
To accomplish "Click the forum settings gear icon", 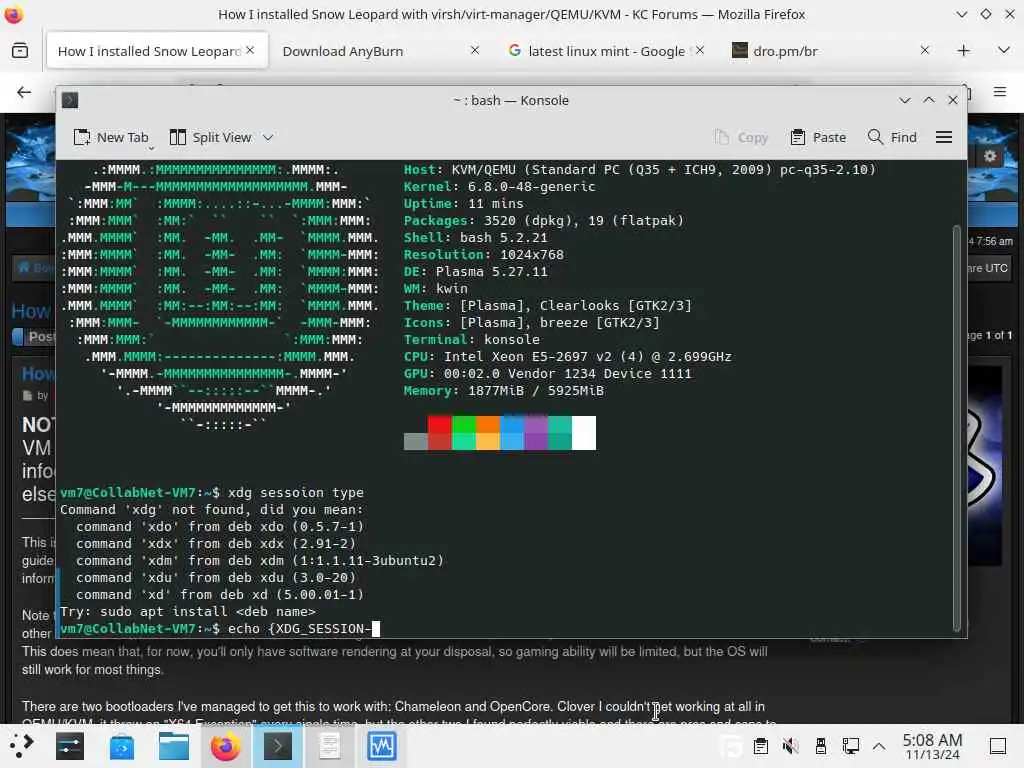I will coord(990,156).
